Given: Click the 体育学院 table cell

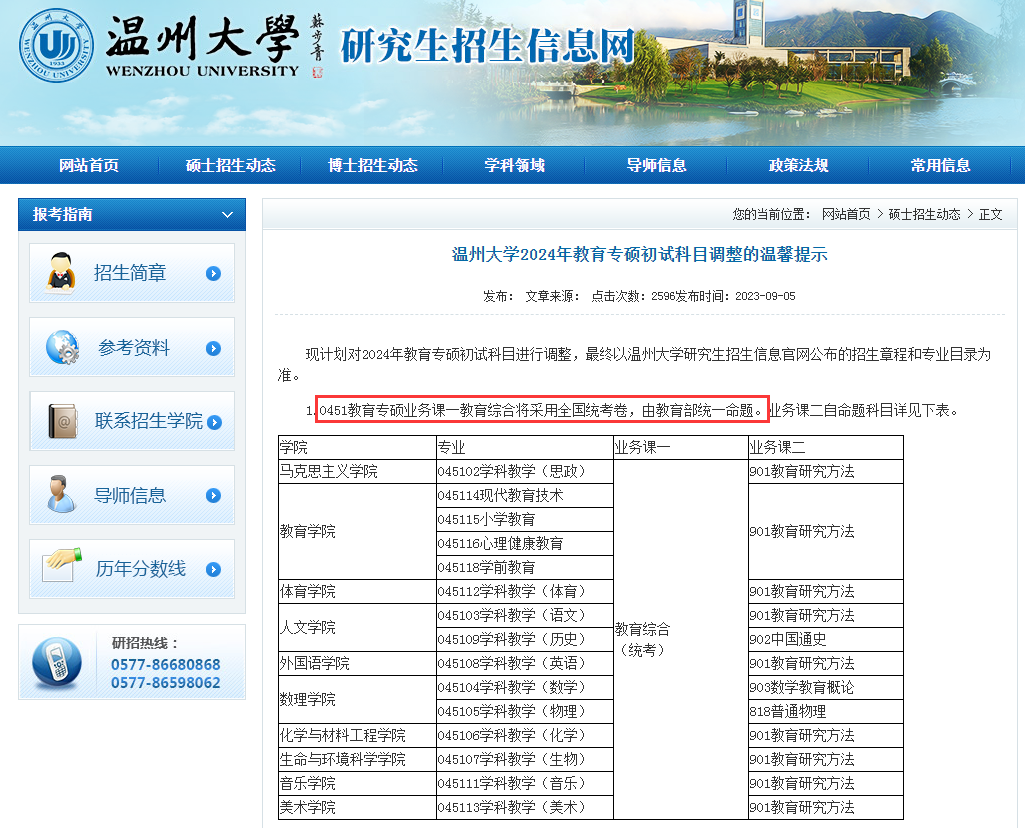Looking at the screenshot, I should pos(357,591).
